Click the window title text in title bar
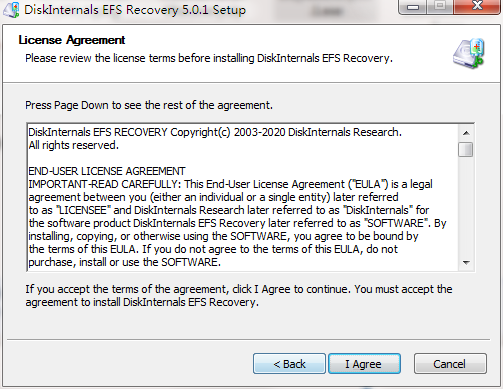Image resolution: width=503 pixels, height=389 pixels. 135,10
